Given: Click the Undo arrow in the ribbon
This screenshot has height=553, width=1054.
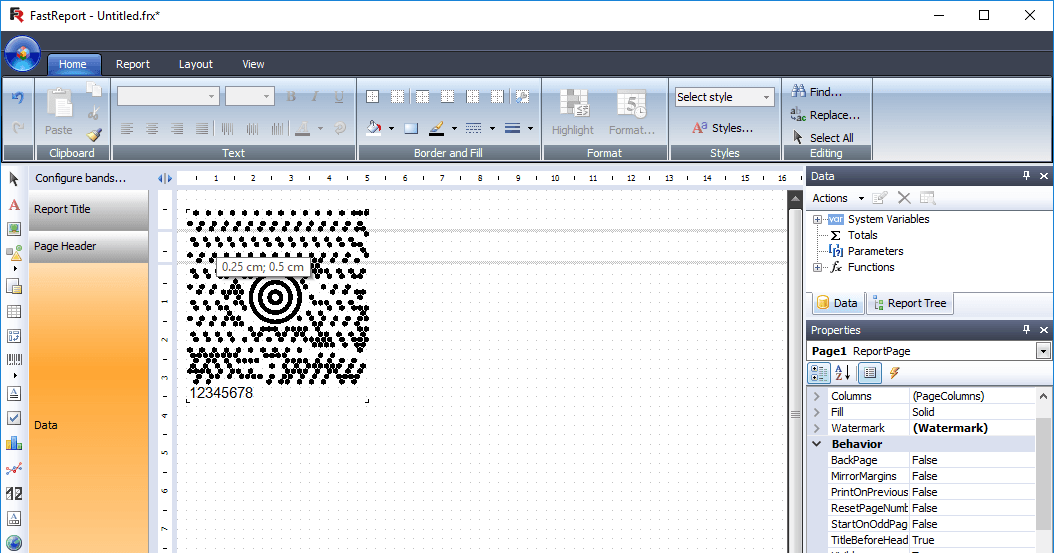Looking at the screenshot, I should 17,98.
